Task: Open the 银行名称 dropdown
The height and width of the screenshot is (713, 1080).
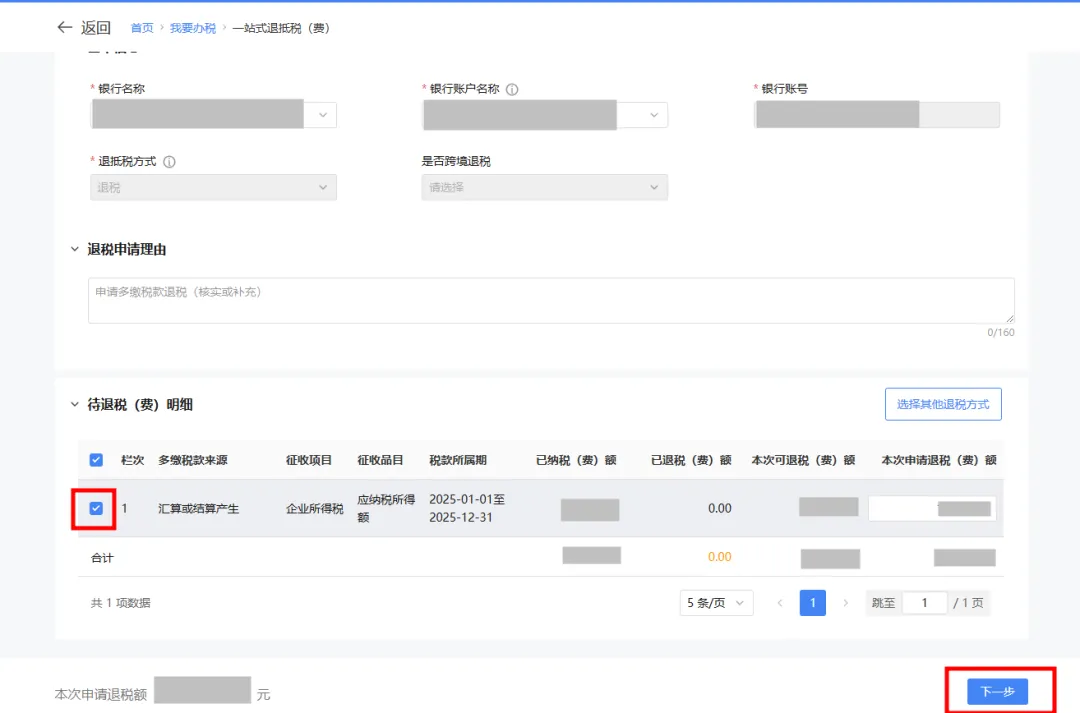Action: [214, 114]
